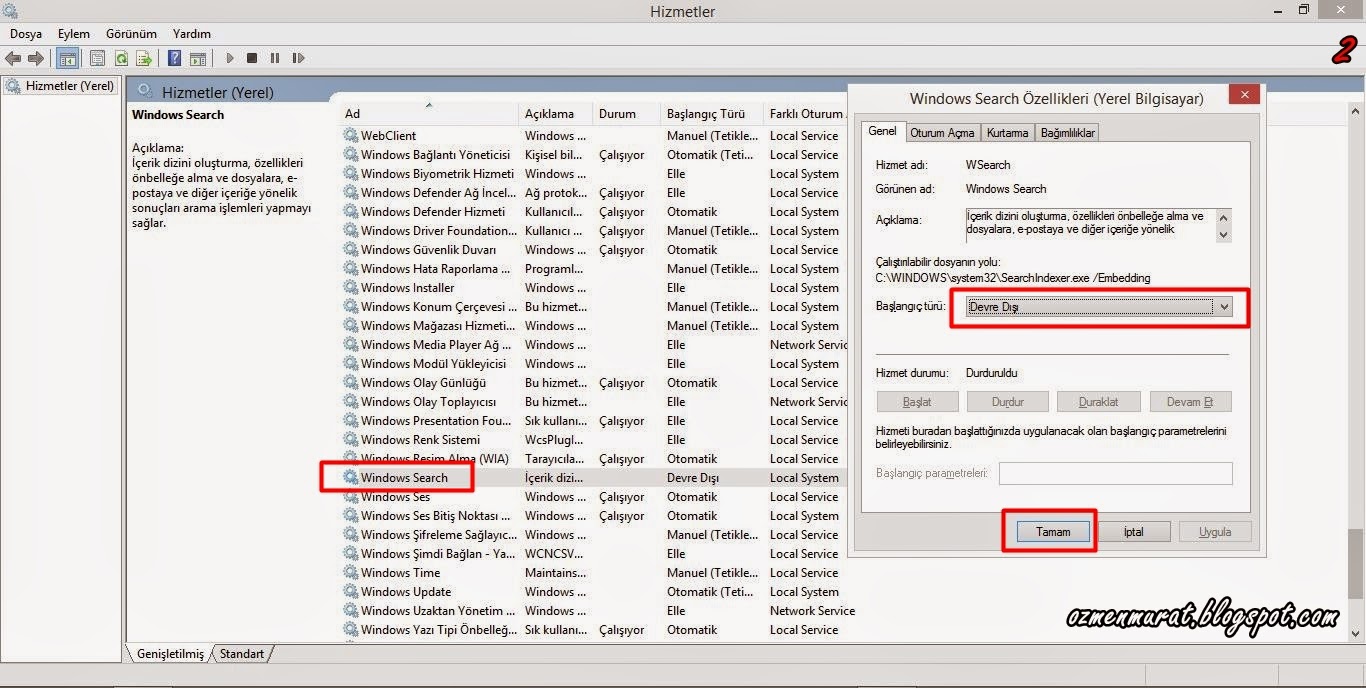Click the gear icon beside Windows Search row
The height and width of the screenshot is (688, 1366).
coord(351,477)
